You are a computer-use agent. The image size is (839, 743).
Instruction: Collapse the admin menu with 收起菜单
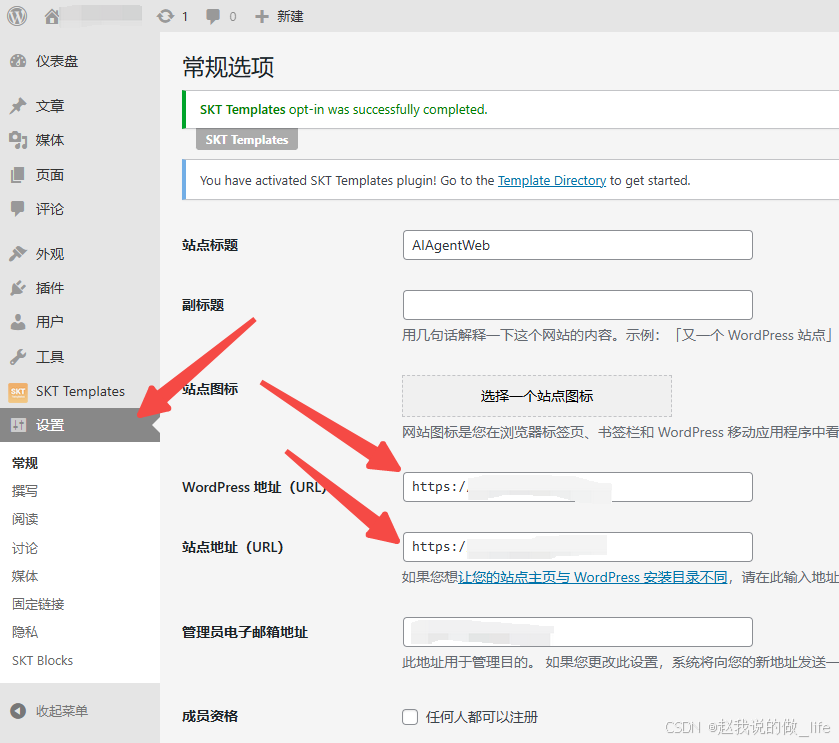pyautogui.click(x=61, y=711)
